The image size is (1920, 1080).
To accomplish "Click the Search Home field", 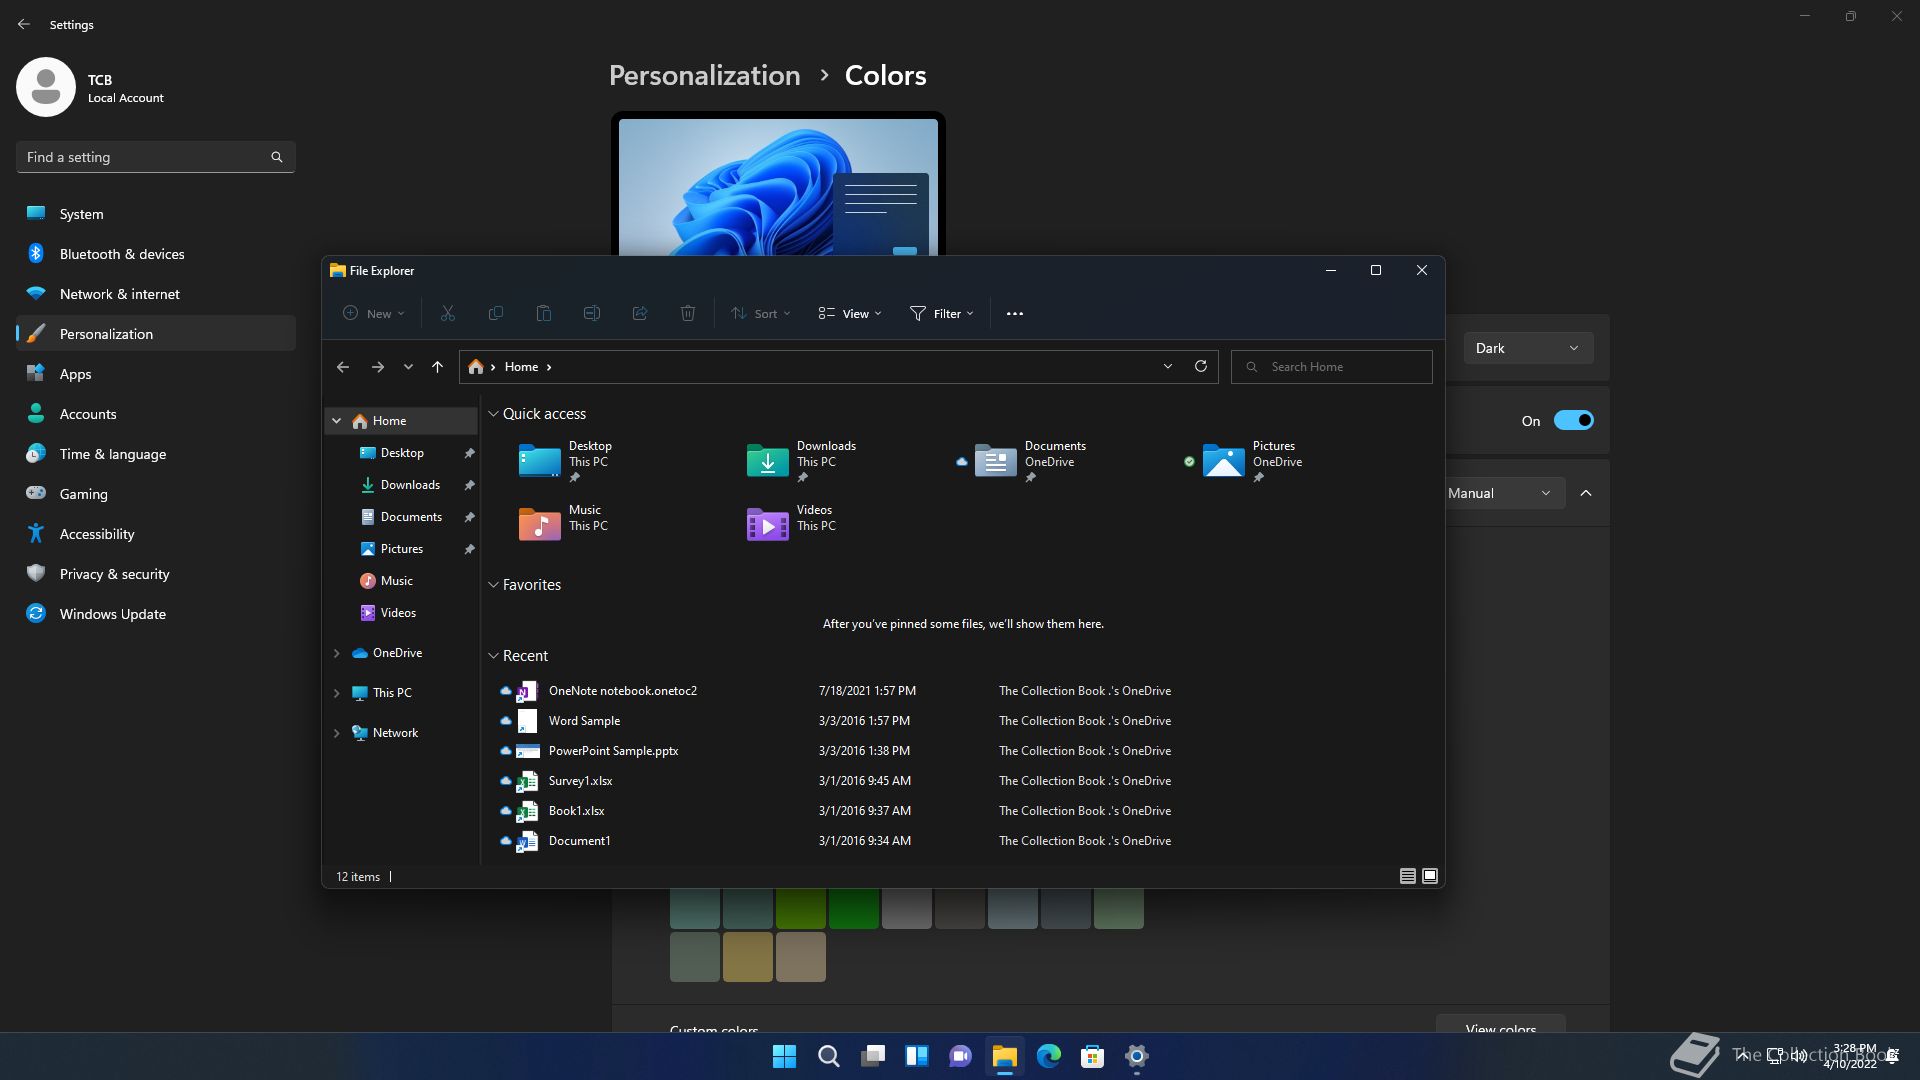I will point(1332,367).
